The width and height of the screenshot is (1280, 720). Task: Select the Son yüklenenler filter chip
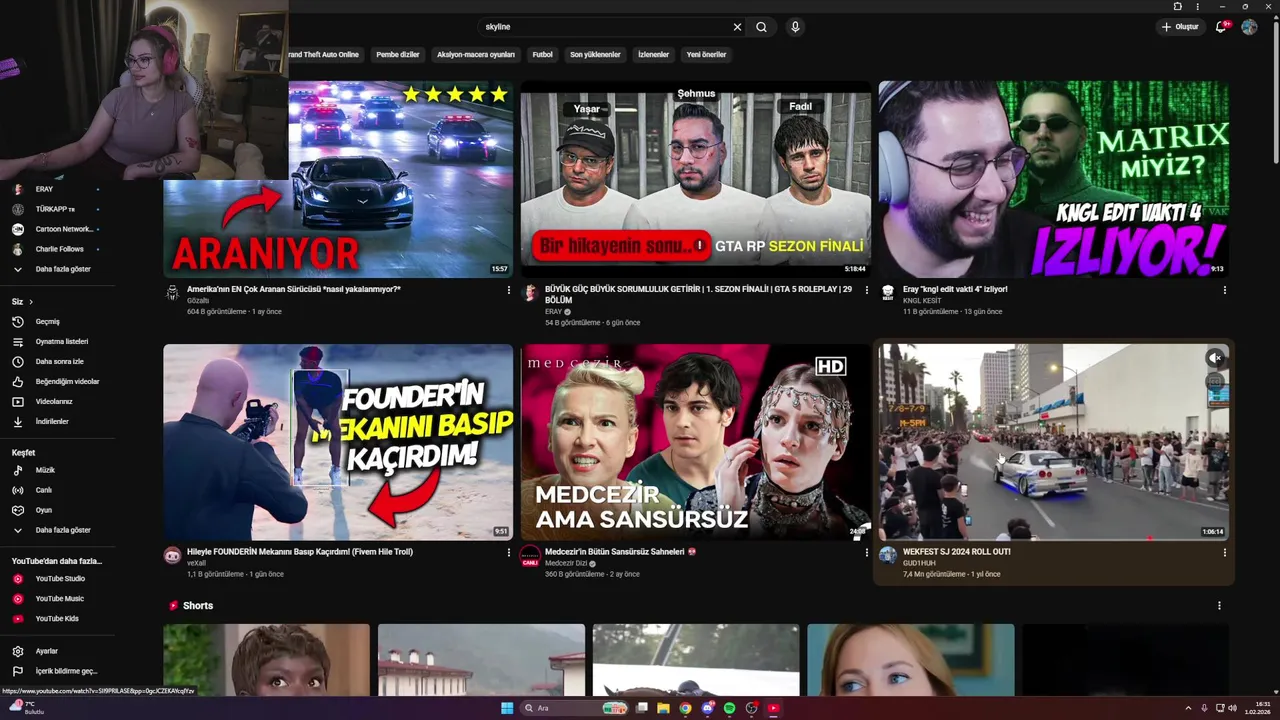point(595,55)
